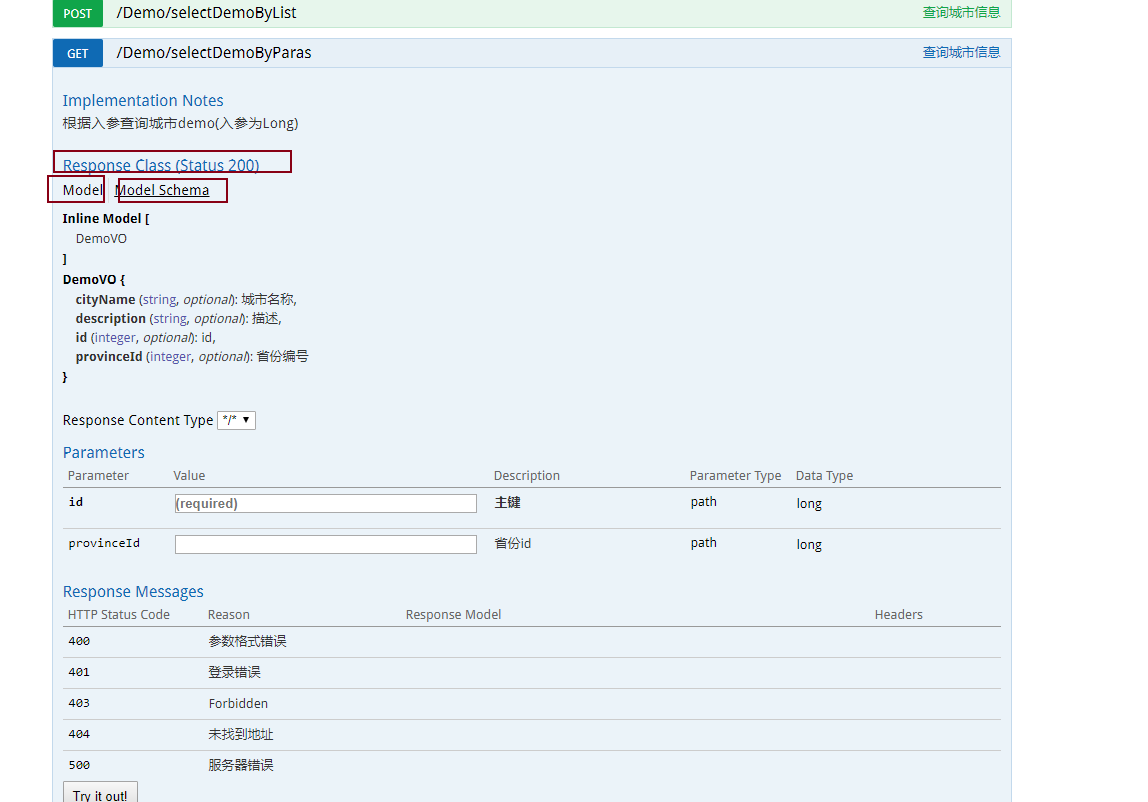Image resolution: width=1148 pixels, height=802 pixels.
Task: Click the 403 status code cell
Action: click(x=79, y=703)
